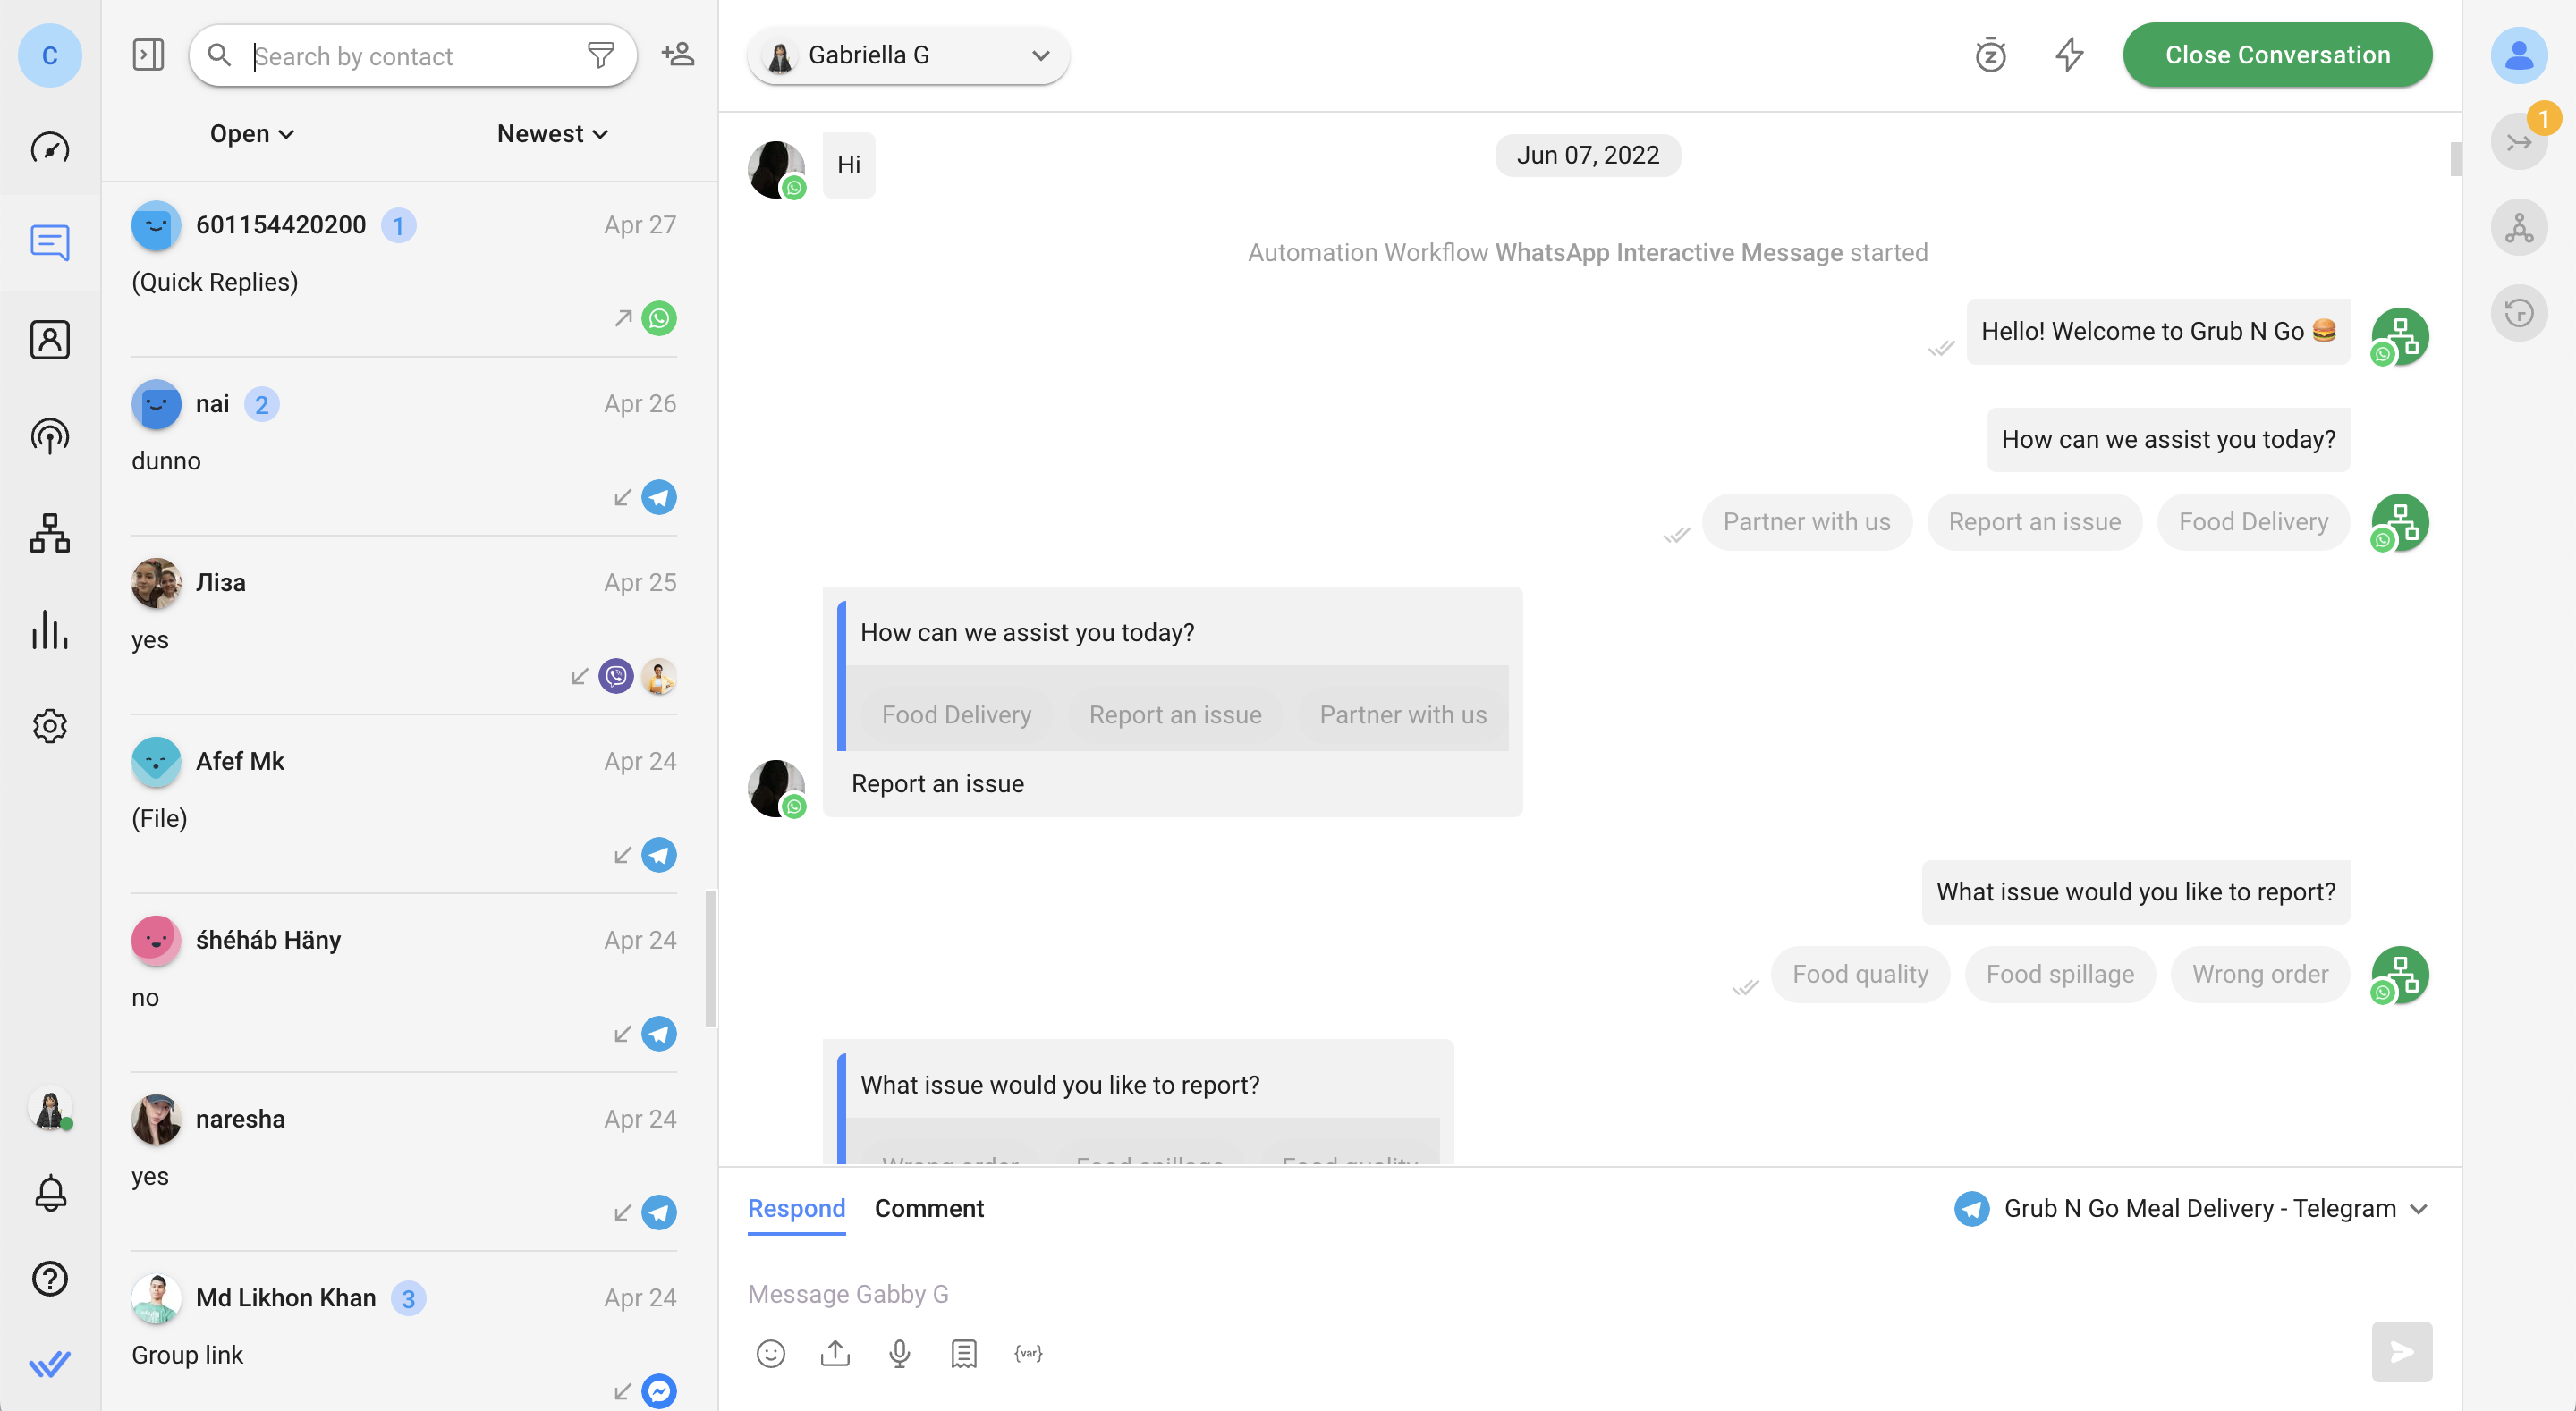Toggle the sidebar collapse icon

[x=149, y=54]
